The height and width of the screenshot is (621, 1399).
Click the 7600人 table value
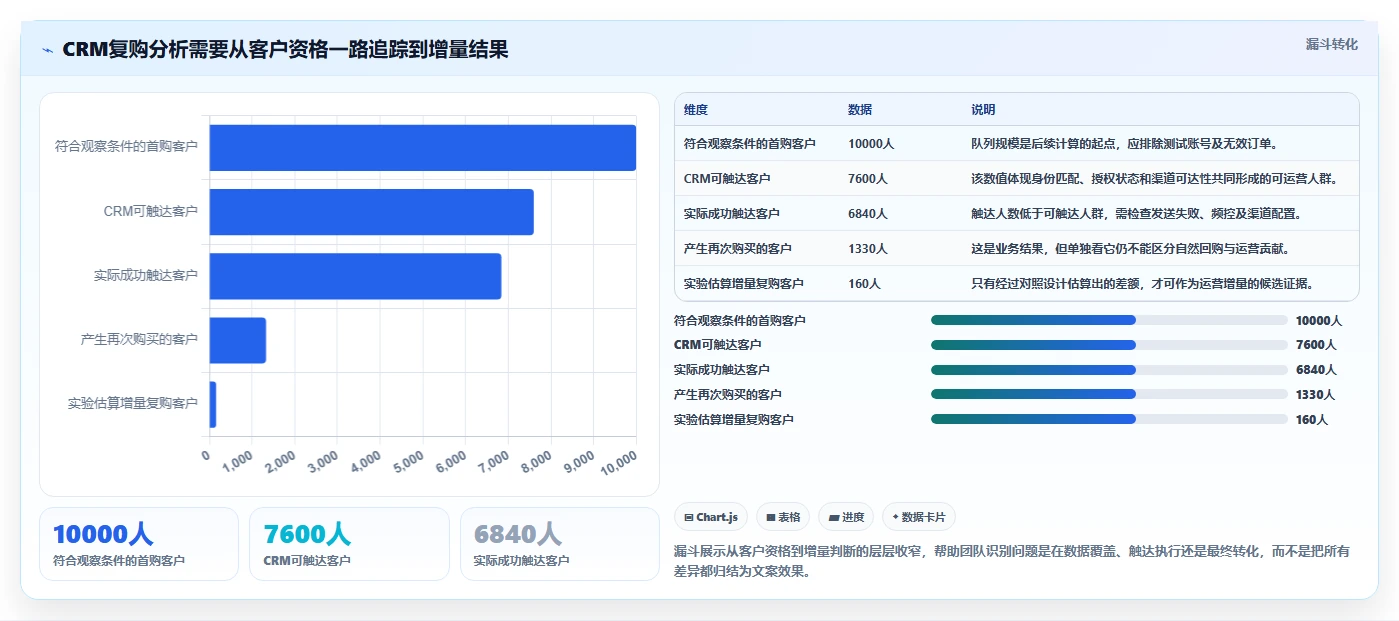pos(868,179)
